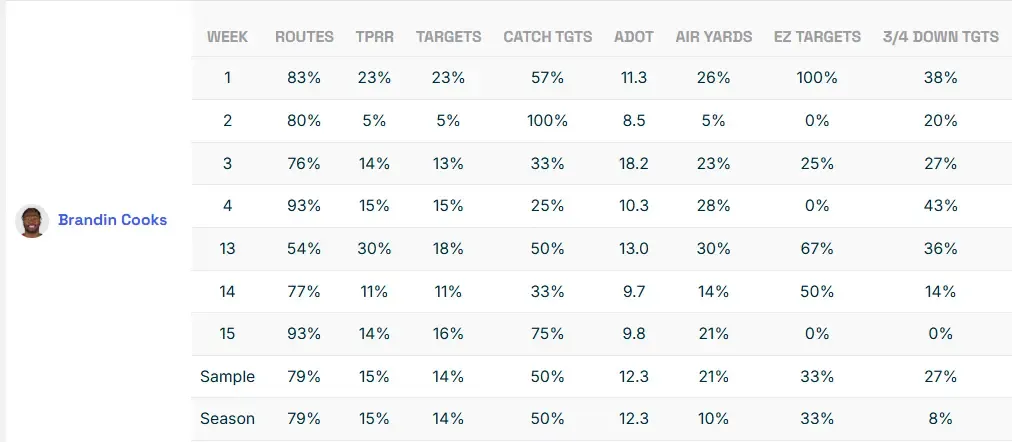1012x442 pixels.
Task: Select the EZ TARGETS column header
Action: 817,37
